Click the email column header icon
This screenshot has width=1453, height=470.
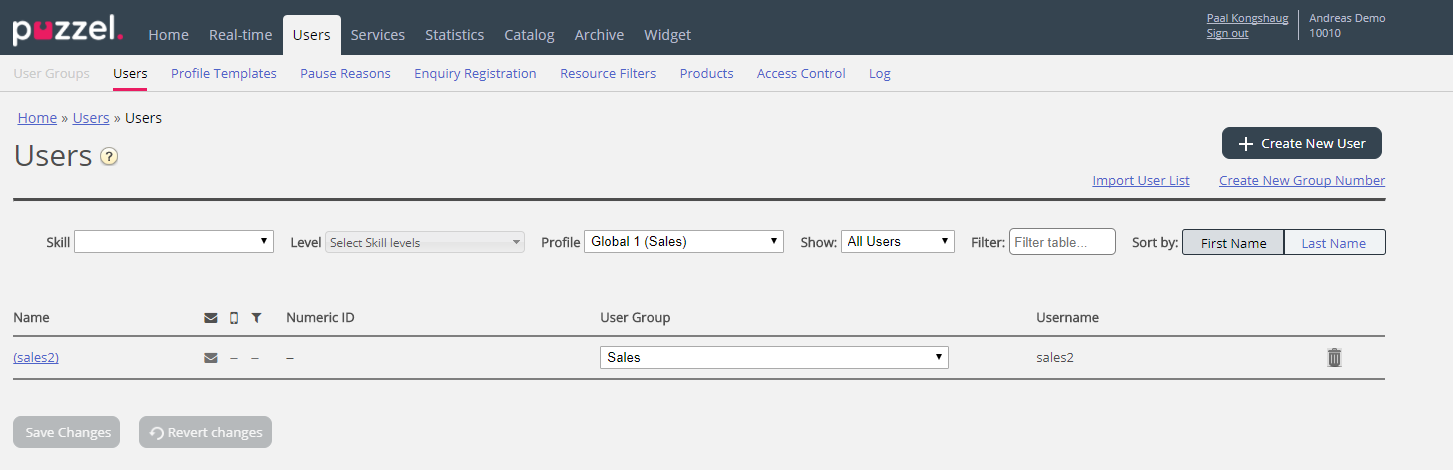pos(211,318)
